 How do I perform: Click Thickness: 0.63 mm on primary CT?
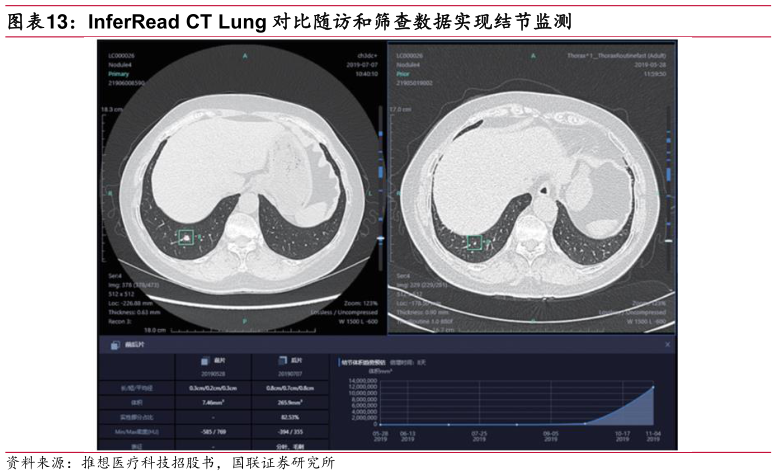click(134, 312)
